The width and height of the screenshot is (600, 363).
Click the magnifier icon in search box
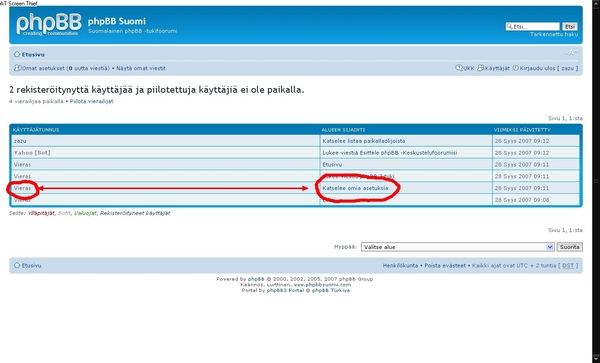(509, 26)
